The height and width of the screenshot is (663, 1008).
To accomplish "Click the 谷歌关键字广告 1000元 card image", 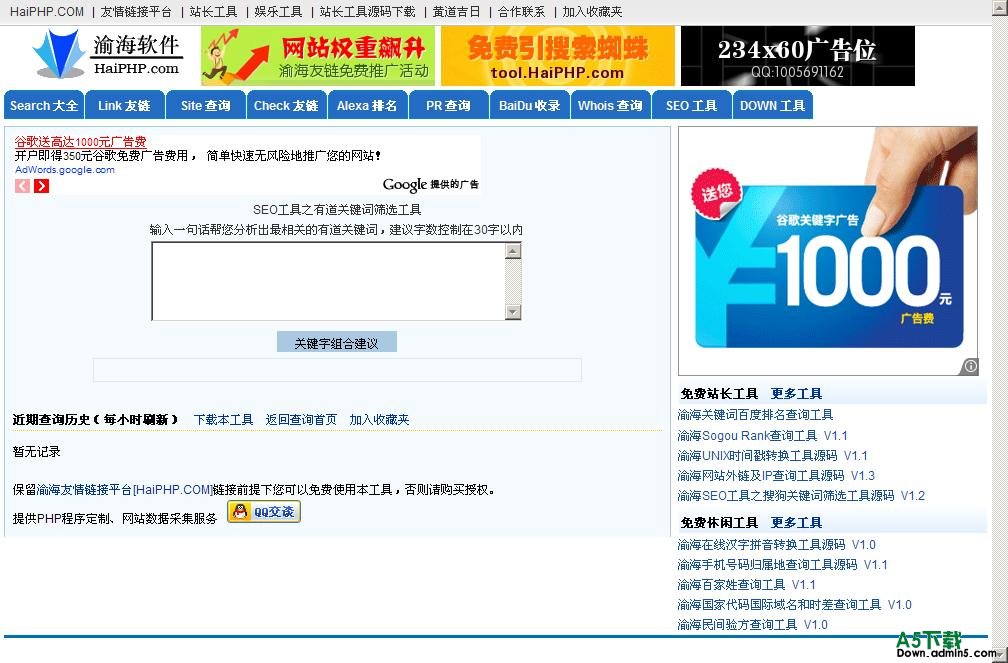I will tap(828, 251).
